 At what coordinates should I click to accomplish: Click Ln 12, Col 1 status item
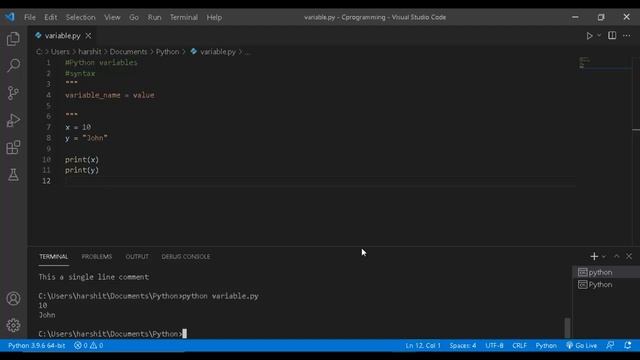pyautogui.click(x=423, y=346)
